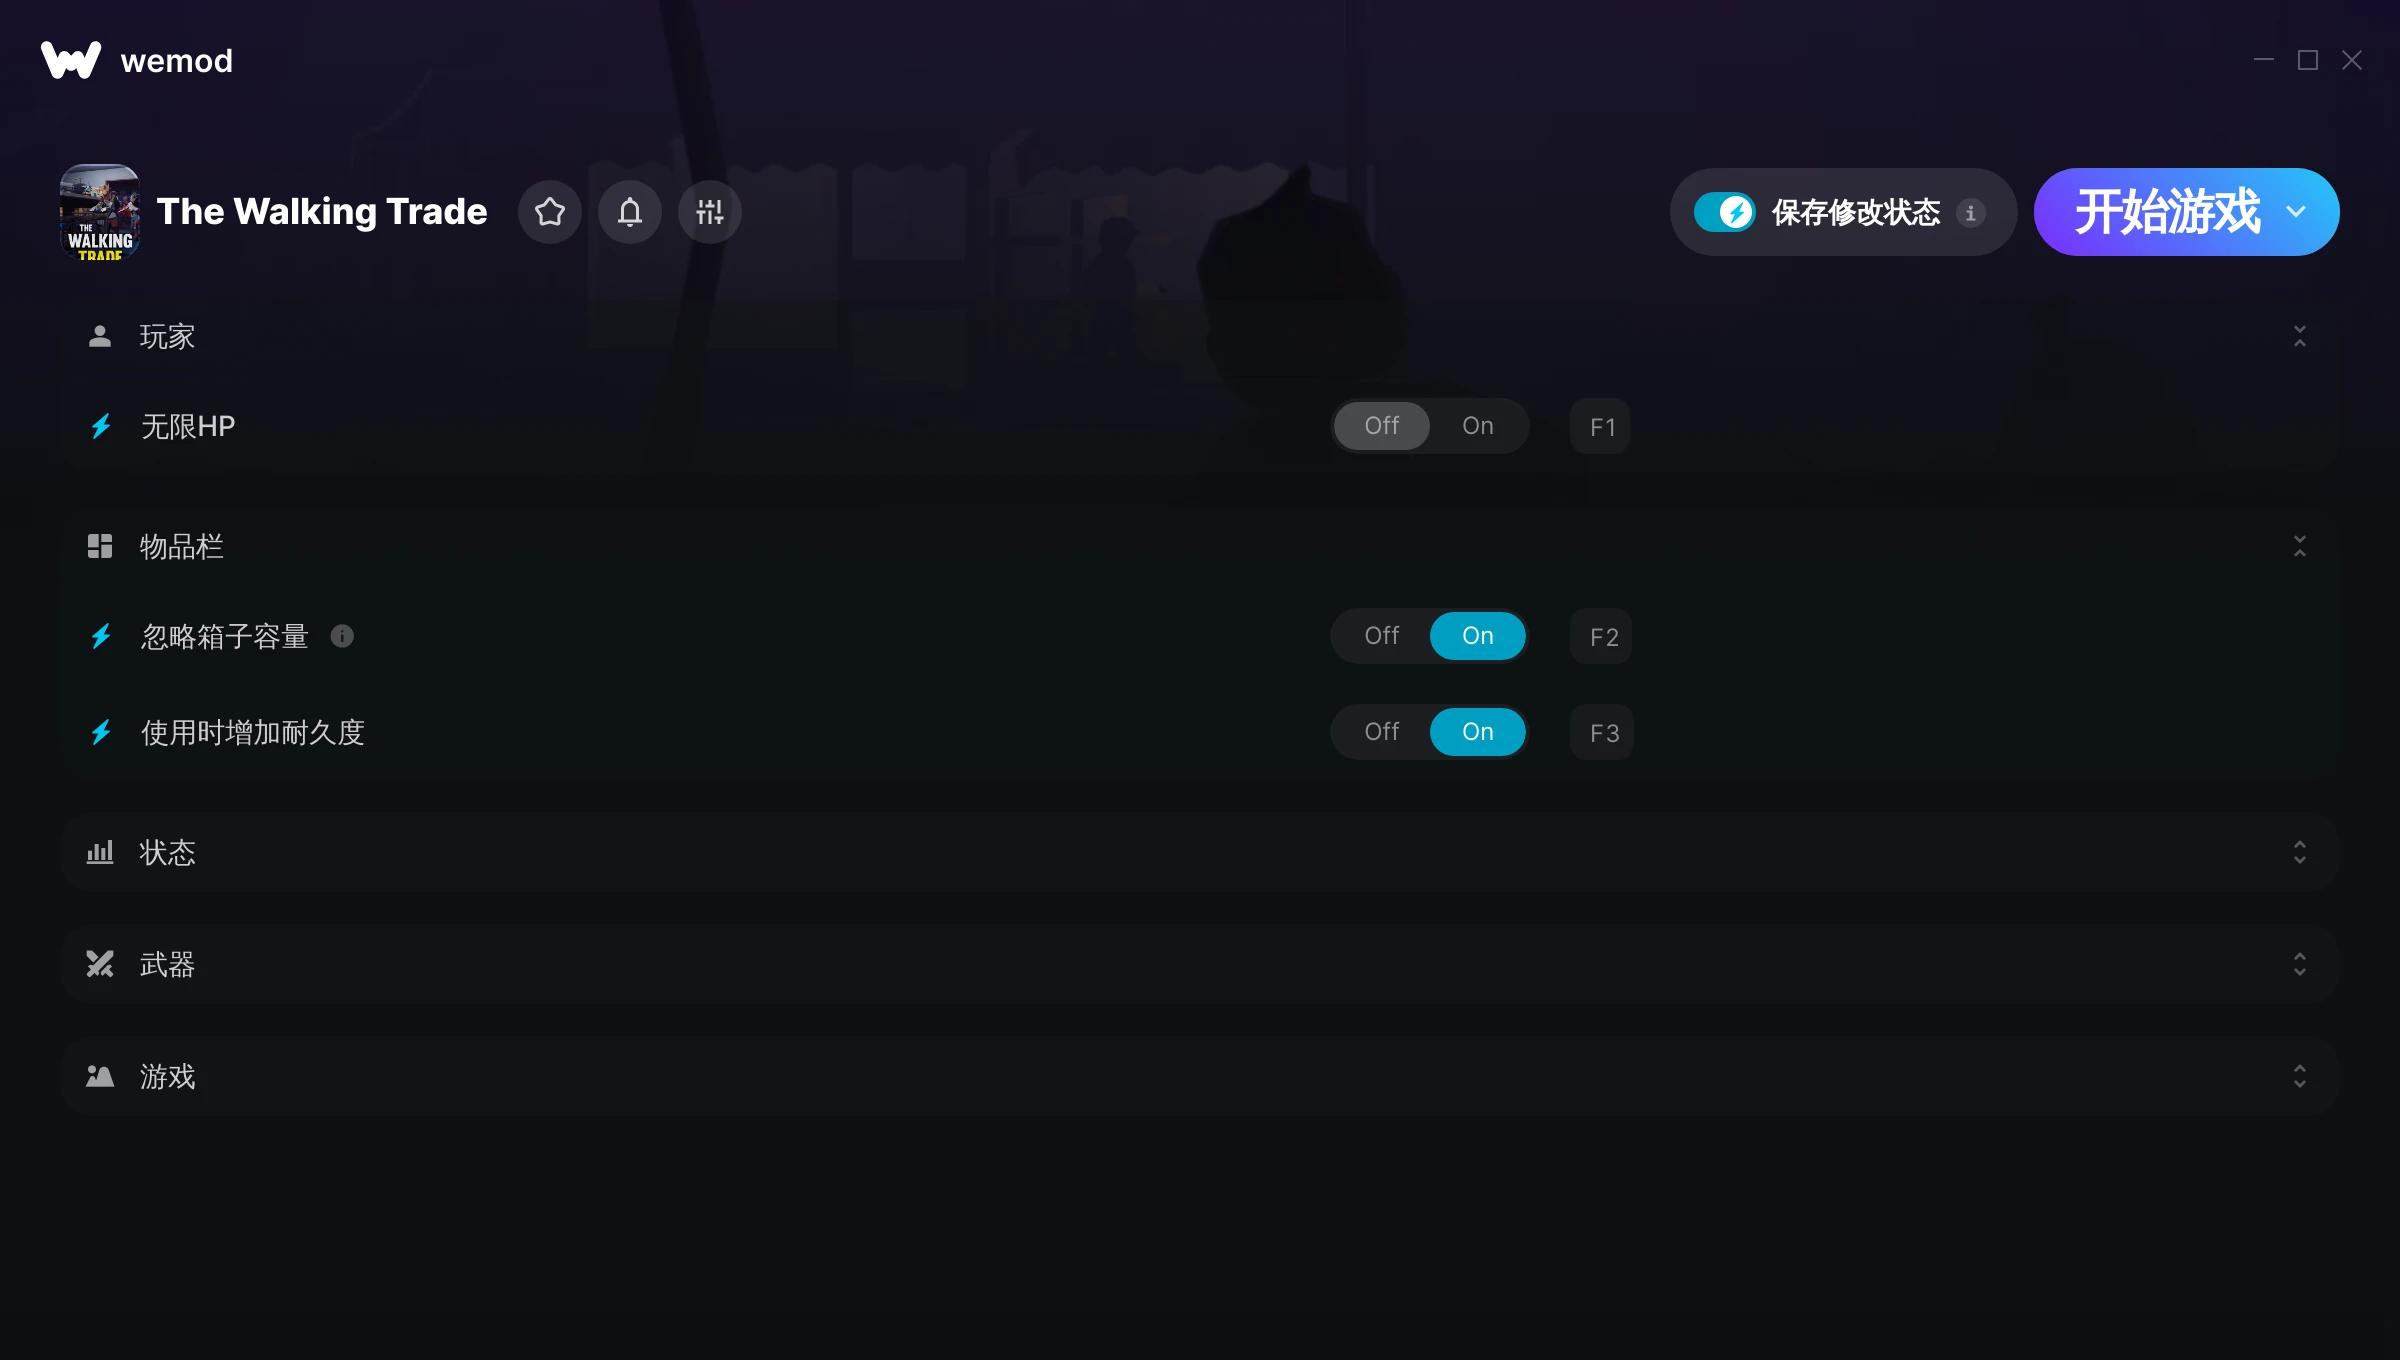
Task: Click The Walking Trade game thumbnail
Action: point(100,212)
